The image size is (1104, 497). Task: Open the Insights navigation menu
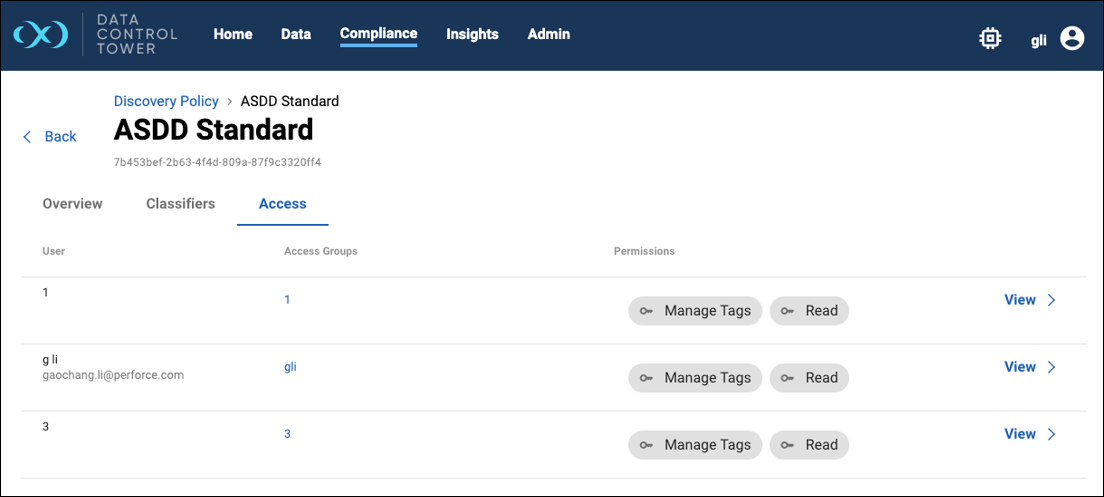[472, 34]
